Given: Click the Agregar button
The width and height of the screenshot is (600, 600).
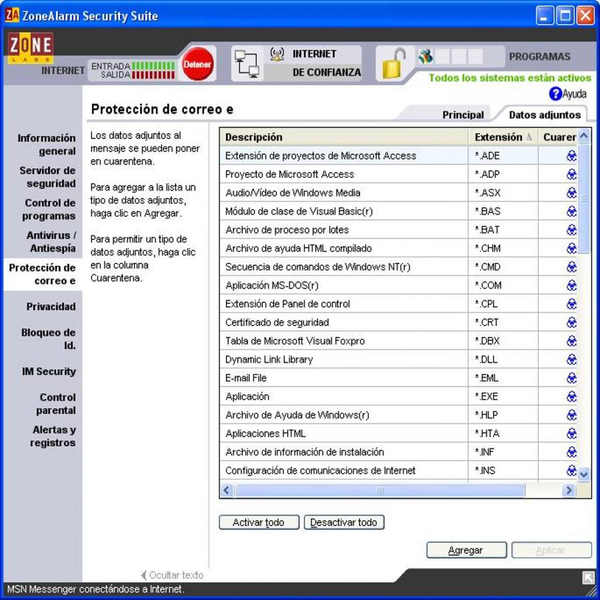Looking at the screenshot, I should point(466,550).
